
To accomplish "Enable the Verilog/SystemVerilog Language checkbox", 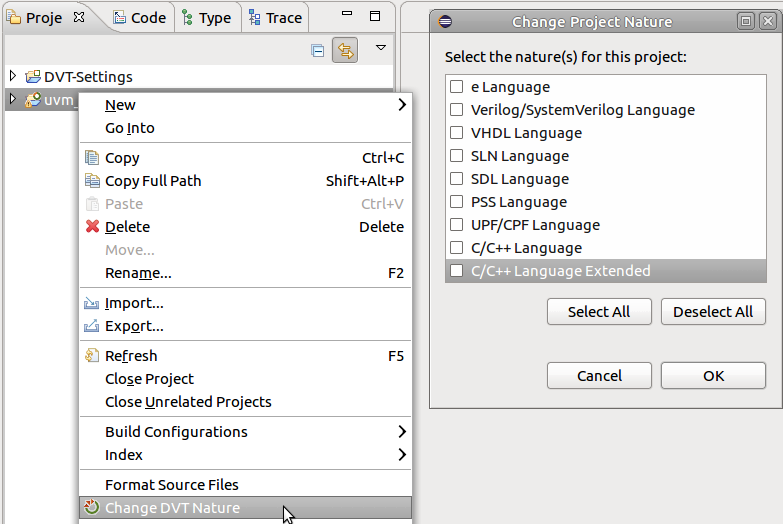I will click(x=457, y=110).
